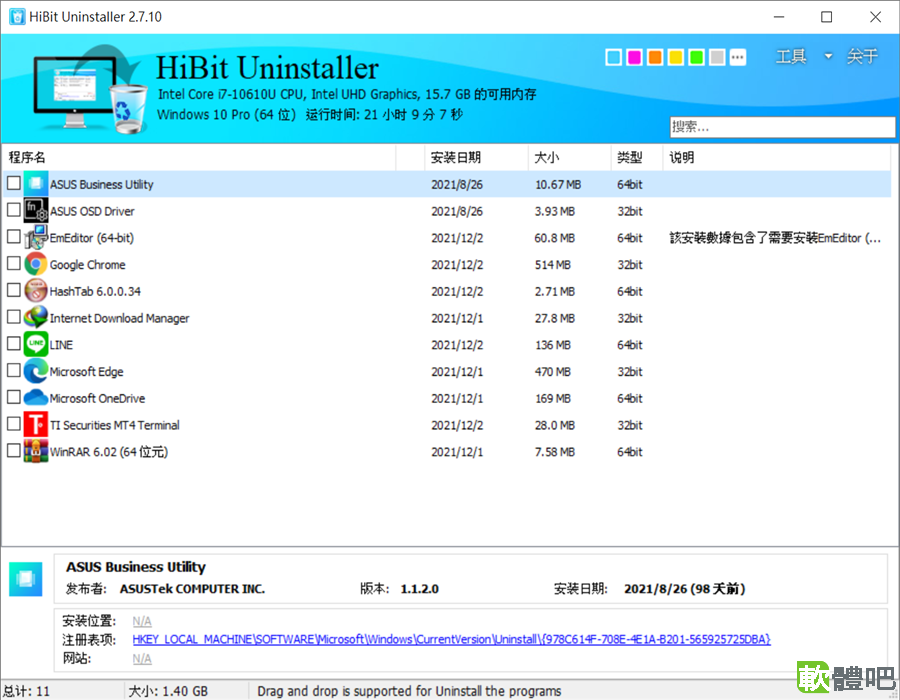
Task: Open the HKEY_LOCAL_MACHINE registry link
Action: pyautogui.click(x=451, y=639)
